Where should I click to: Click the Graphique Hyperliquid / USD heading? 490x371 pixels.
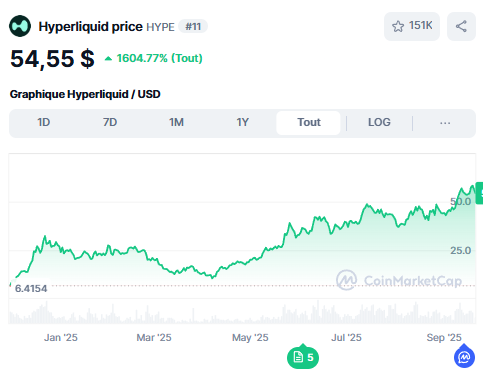click(x=85, y=94)
